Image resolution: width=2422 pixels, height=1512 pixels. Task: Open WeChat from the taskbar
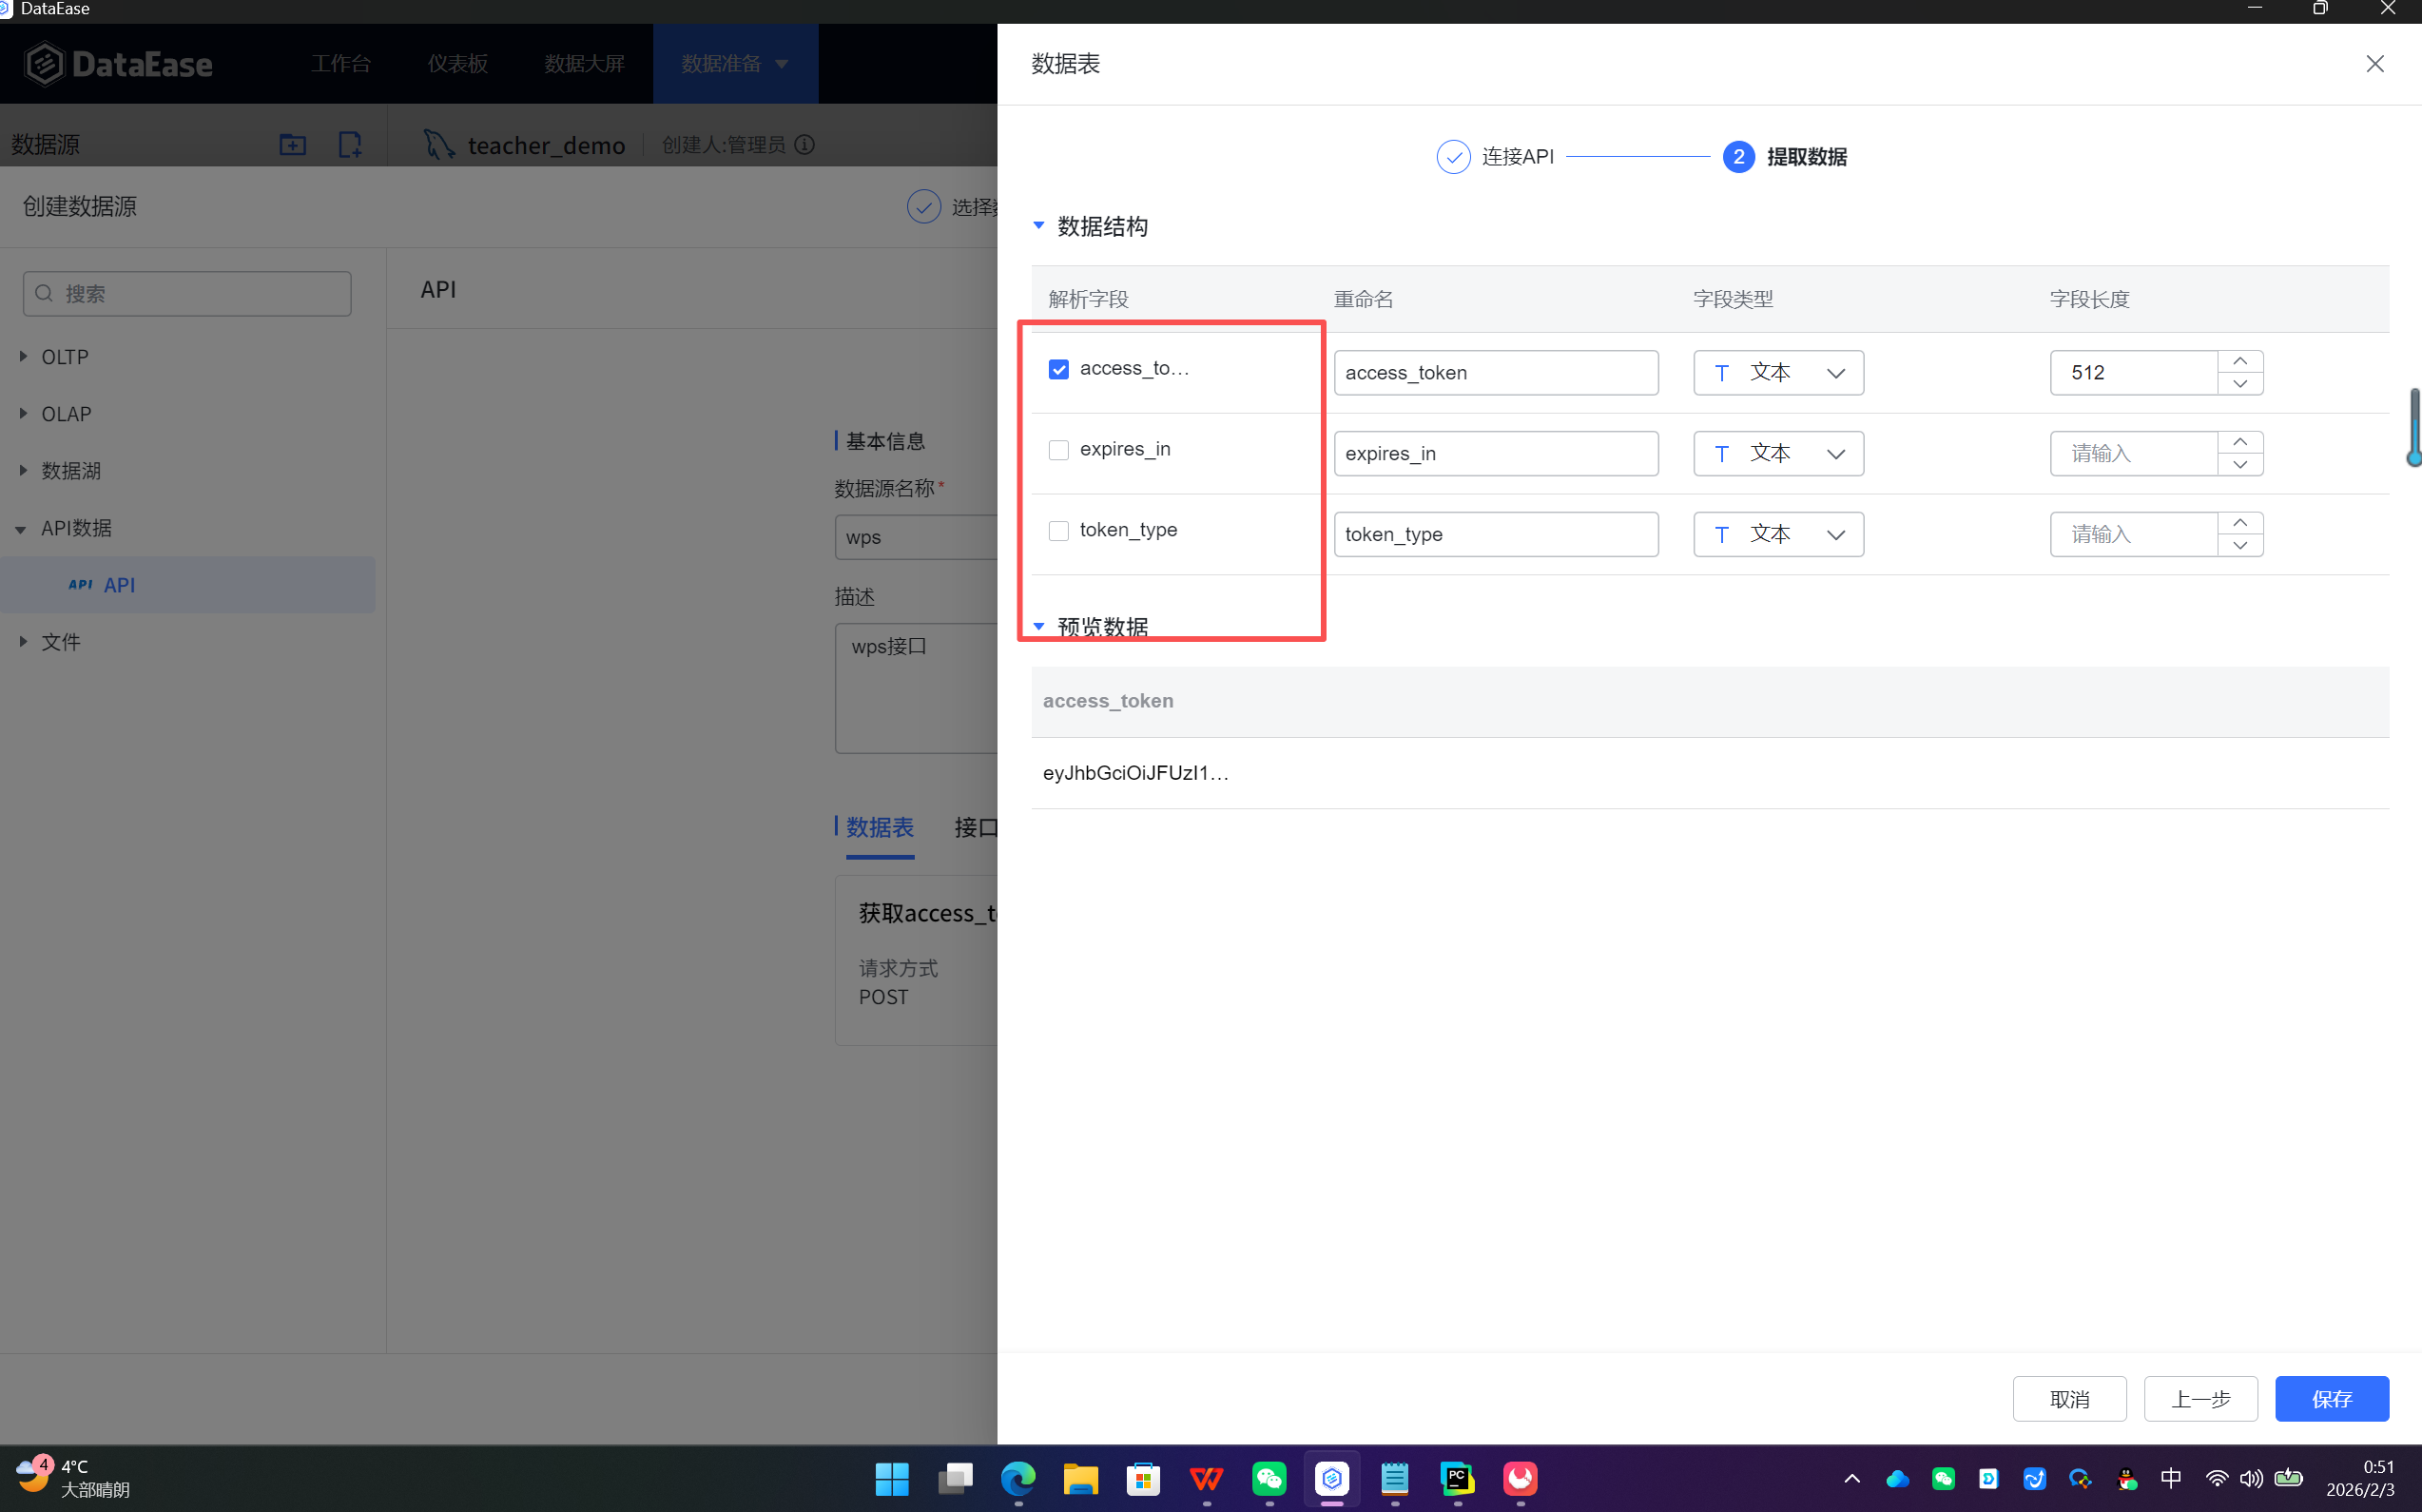1269,1478
